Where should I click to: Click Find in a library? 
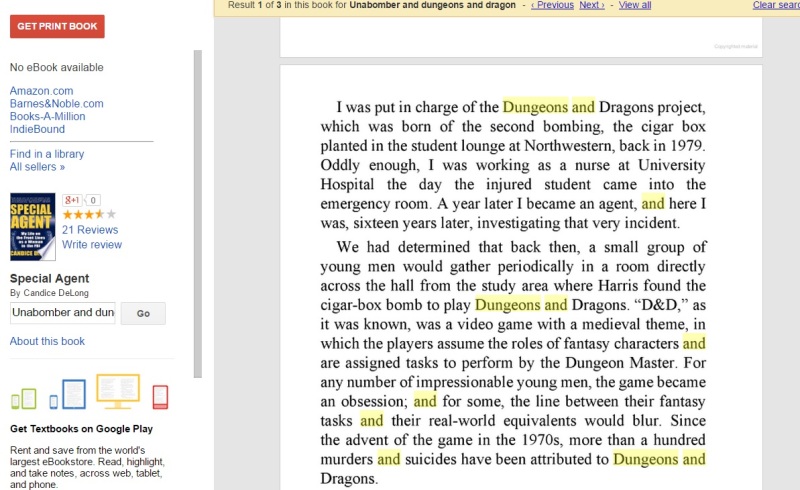pyautogui.click(x=47, y=154)
